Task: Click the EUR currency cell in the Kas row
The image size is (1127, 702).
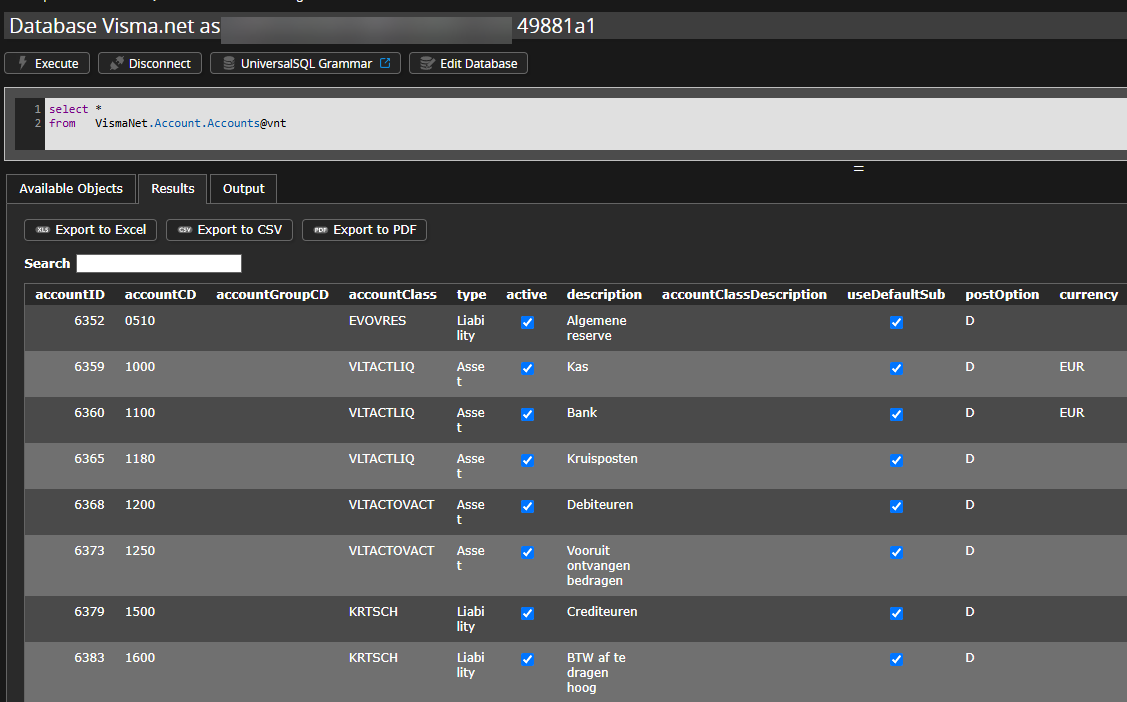Action: pos(1072,366)
